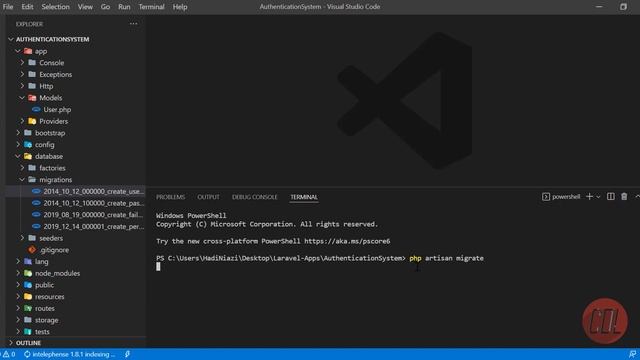This screenshot has width=640, height=360.
Task: Click the .gitignore git file icon
Action: click(x=32, y=250)
